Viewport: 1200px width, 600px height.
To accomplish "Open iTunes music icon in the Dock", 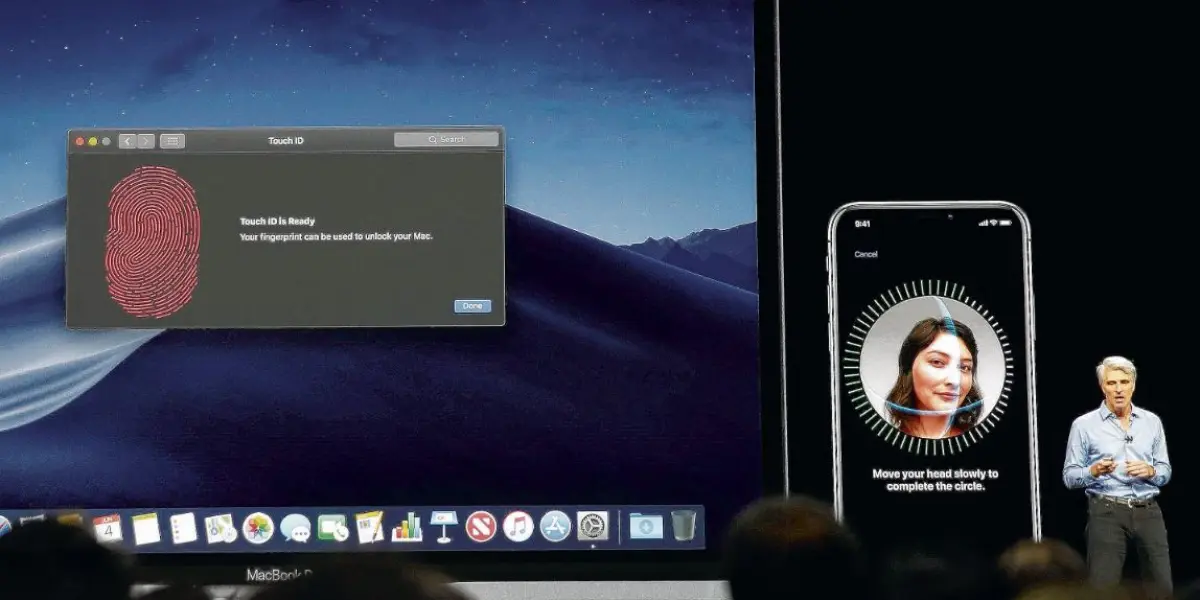I will coord(518,526).
